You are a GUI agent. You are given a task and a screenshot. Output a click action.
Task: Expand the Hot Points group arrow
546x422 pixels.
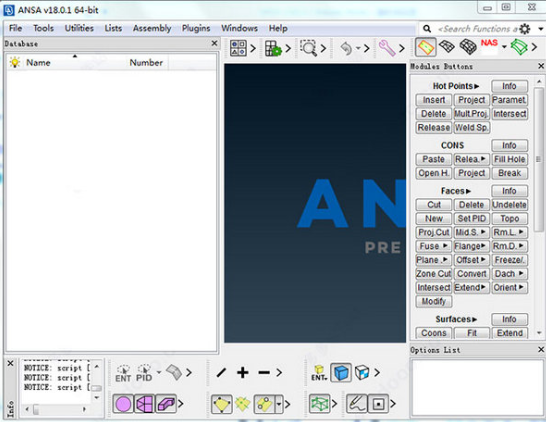pyautogui.click(x=476, y=86)
